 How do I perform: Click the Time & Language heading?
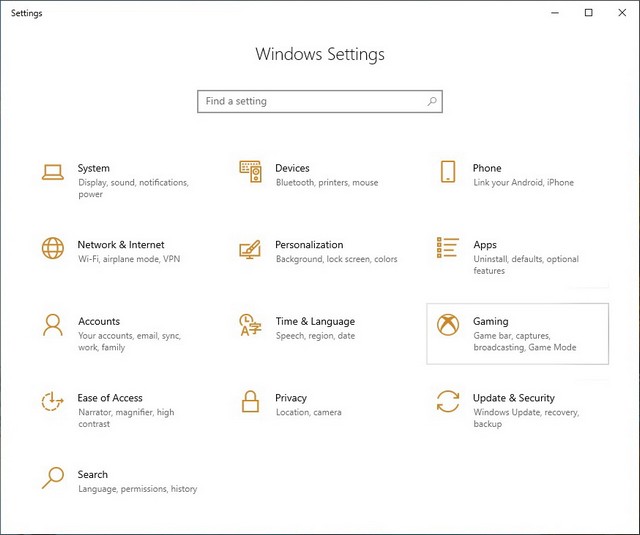point(315,321)
